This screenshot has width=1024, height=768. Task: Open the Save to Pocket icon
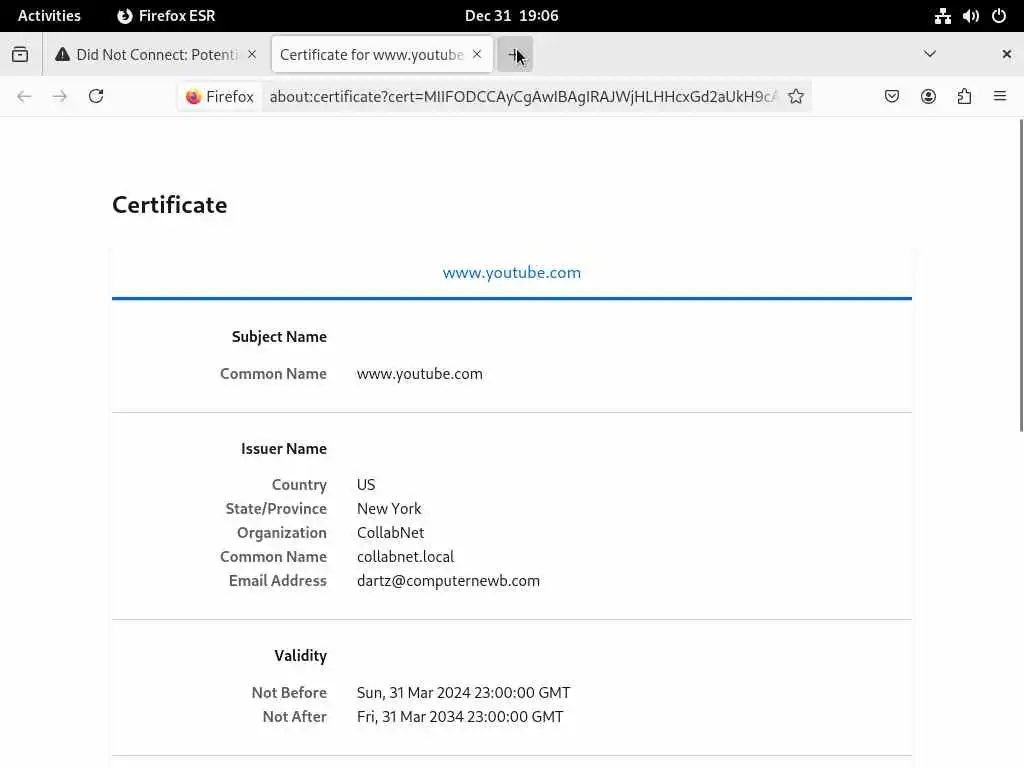[x=892, y=97]
